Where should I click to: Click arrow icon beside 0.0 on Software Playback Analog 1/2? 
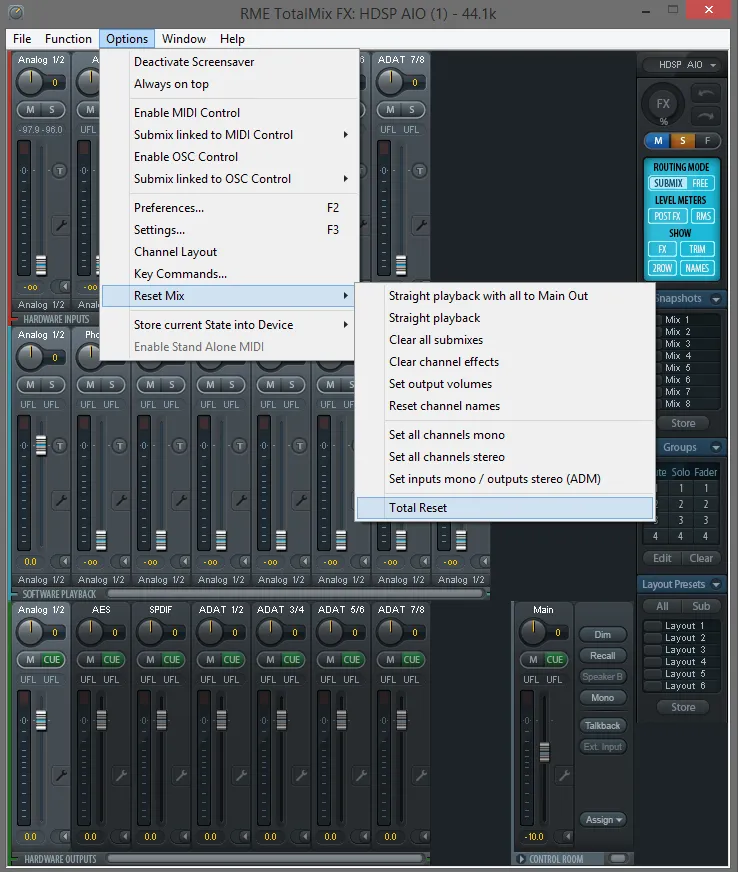click(65, 561)
